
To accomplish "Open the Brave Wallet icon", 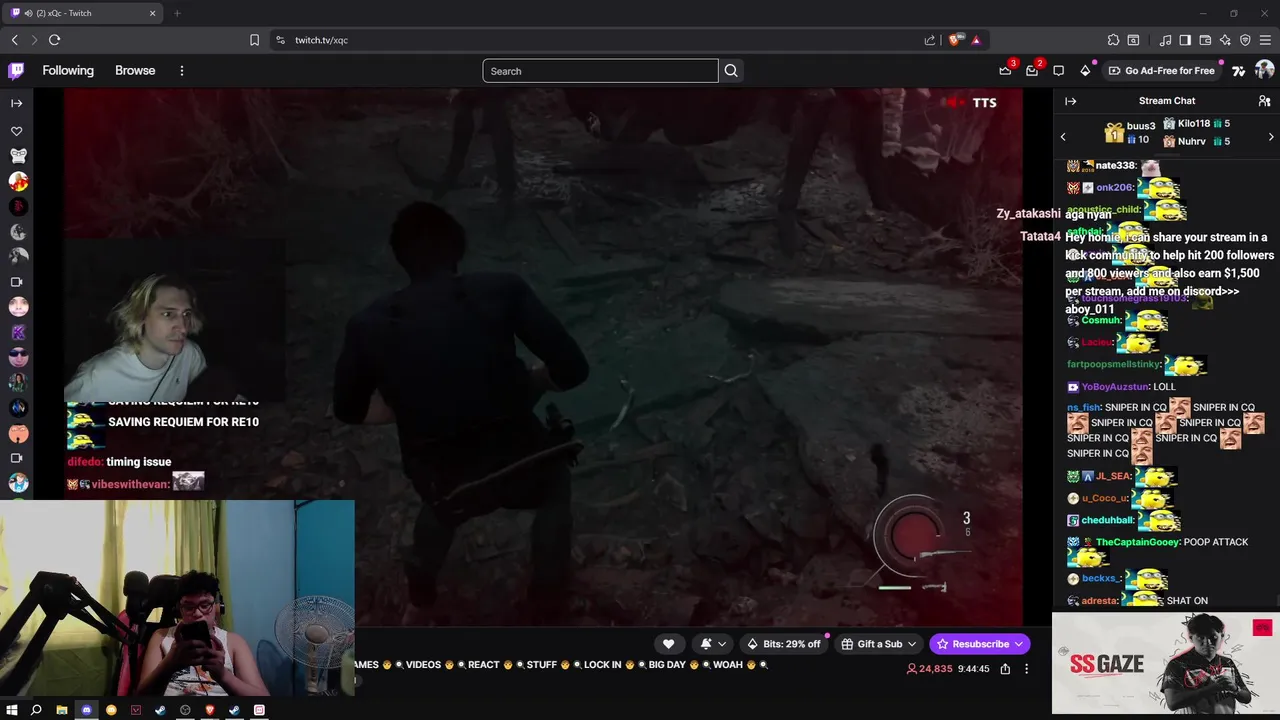I will pyautogui.click(x=1205, y=40).
